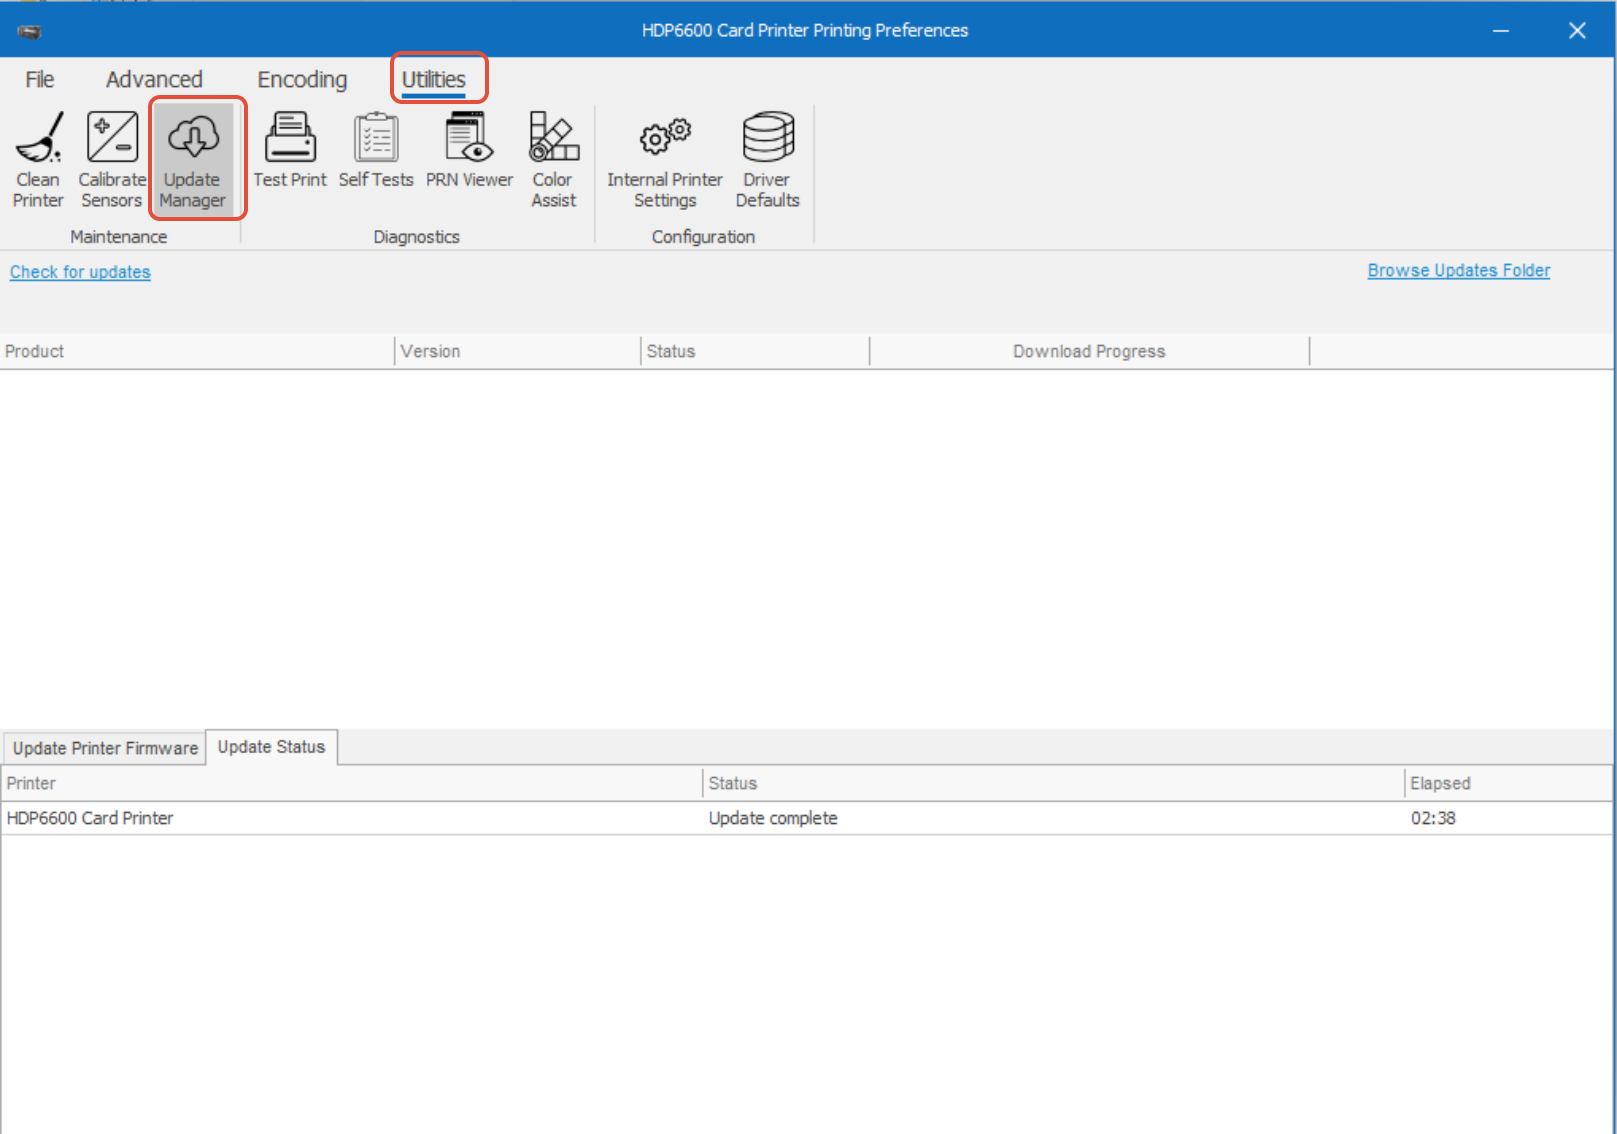Run a Test Print
This screenshot has height=1134, width=1617.
(290, 150)
